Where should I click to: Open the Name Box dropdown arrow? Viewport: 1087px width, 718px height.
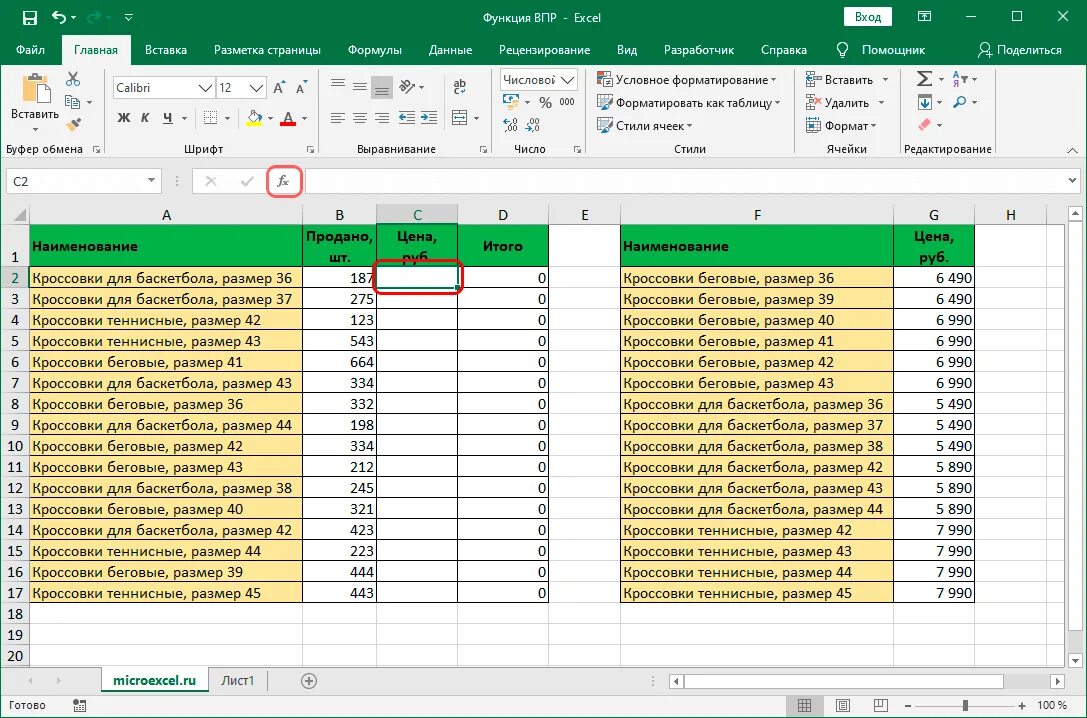coord(151,181)
